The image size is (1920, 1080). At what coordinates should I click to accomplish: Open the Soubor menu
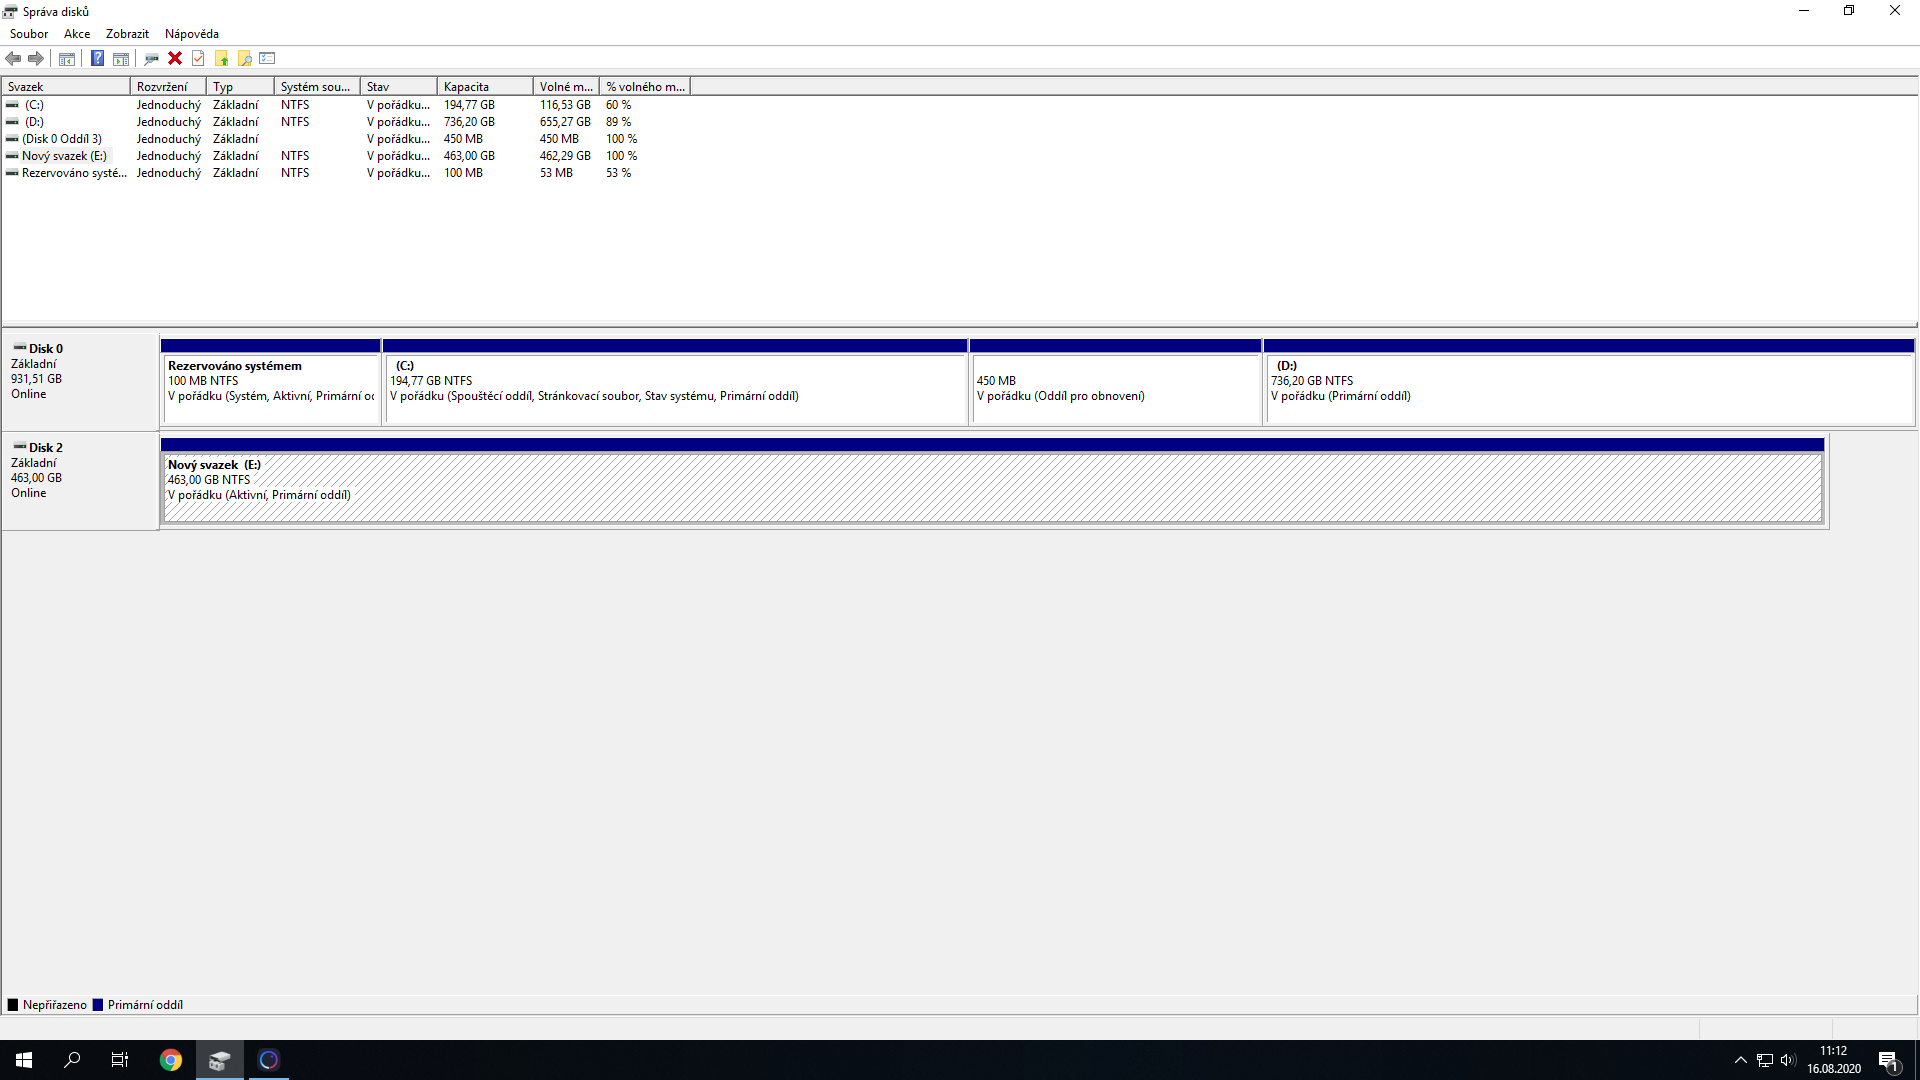29,34
